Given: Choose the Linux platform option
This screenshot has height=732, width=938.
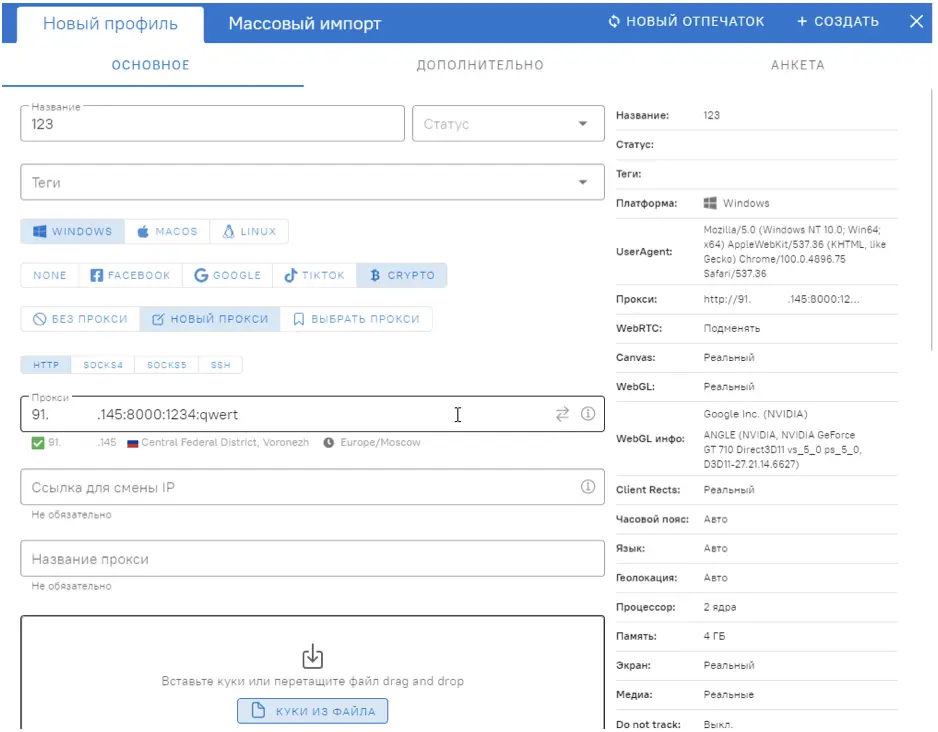Looking at the screenshot, I should [249, 232].
